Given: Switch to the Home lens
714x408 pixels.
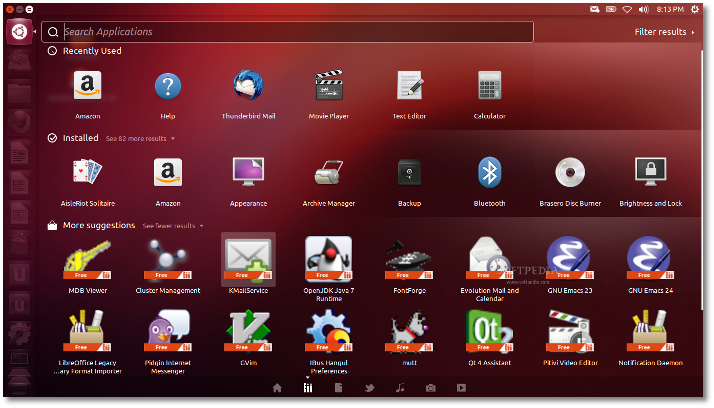Looking at the screenshot, I should pos(277,388).
